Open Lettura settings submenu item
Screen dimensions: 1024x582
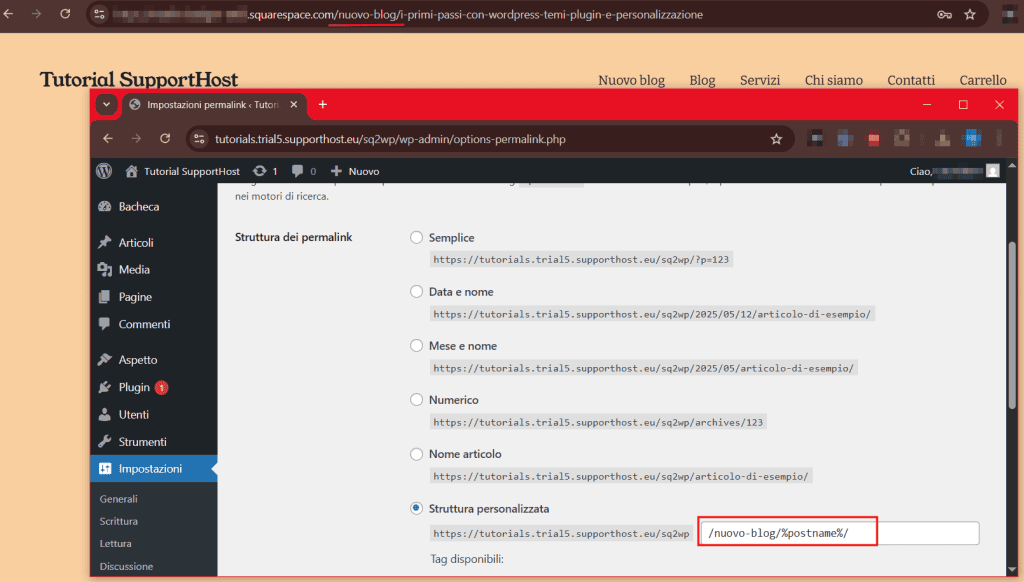116,543
